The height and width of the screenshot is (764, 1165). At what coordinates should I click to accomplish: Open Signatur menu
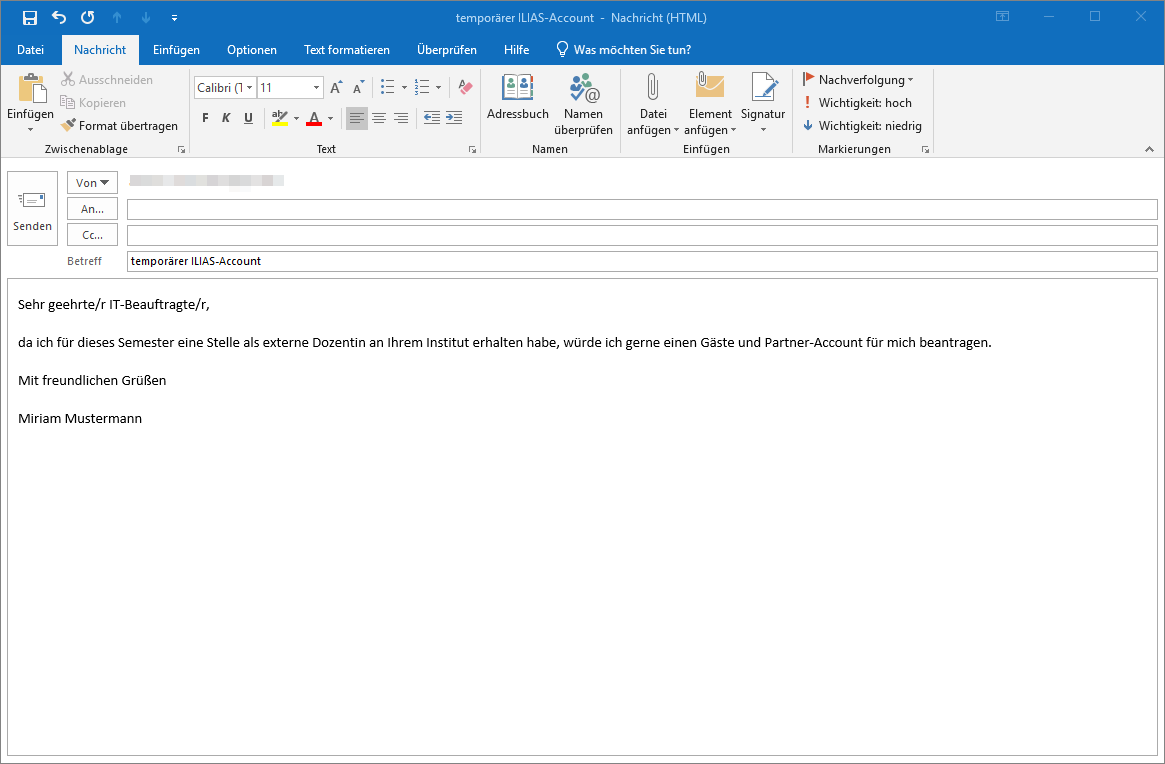763,104
